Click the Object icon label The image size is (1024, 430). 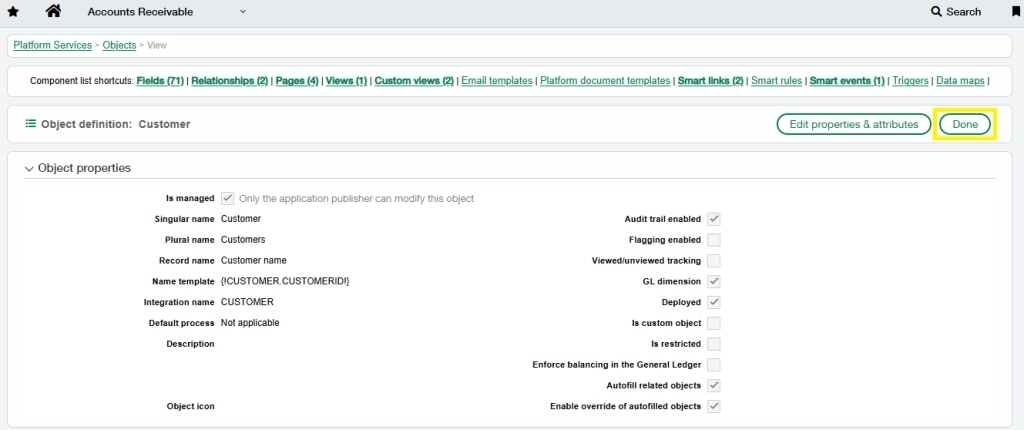tap(191, 406)
